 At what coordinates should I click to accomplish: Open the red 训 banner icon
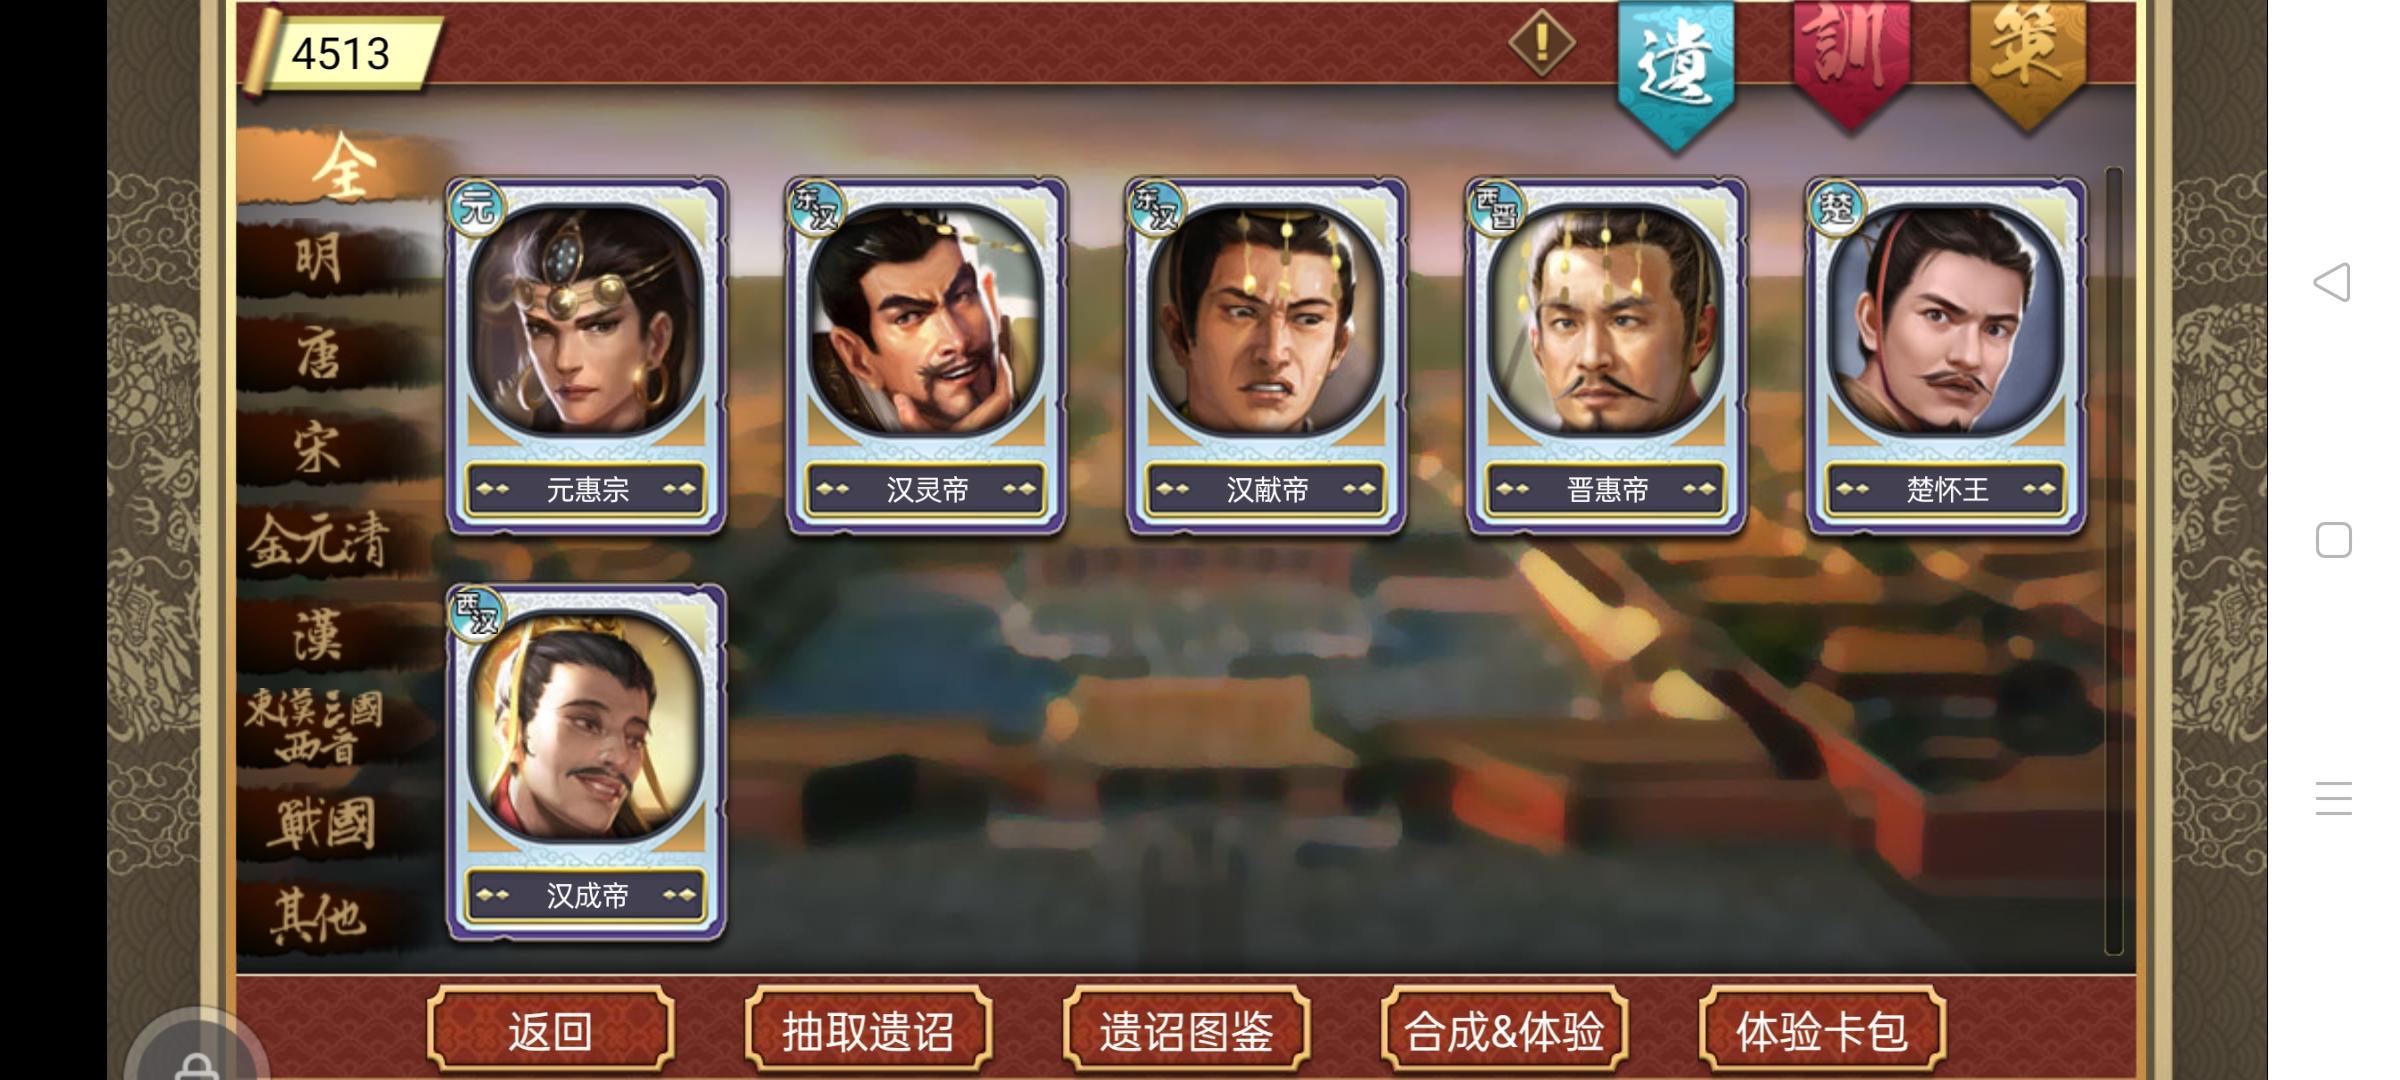[1851, 62]
